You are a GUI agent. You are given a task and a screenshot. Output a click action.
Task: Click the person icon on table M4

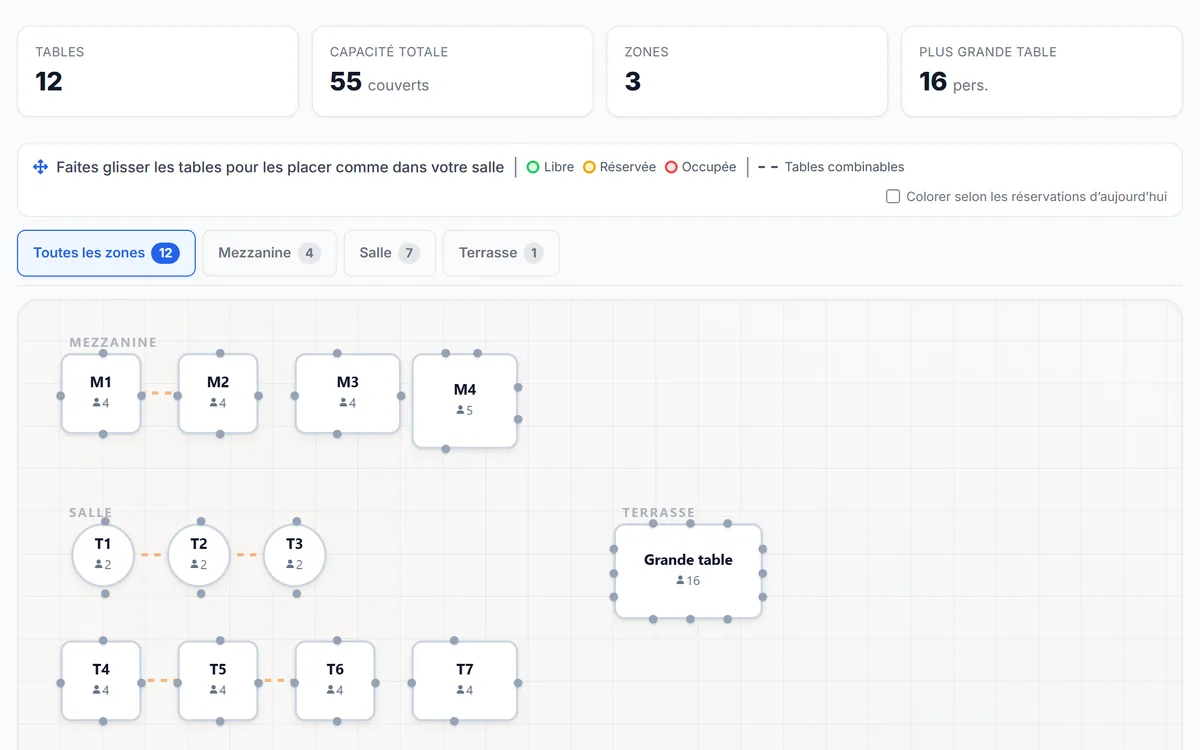pos(460,410)
